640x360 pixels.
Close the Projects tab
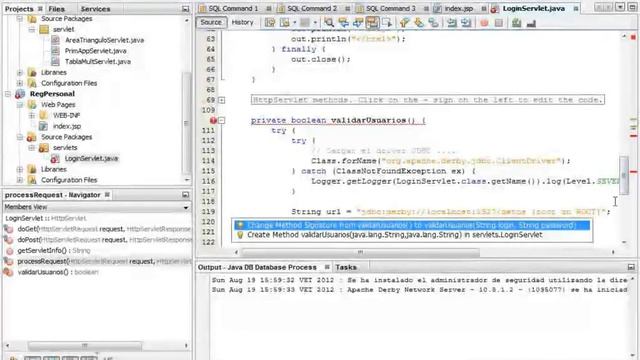pyautogui.click(x=40, y=9)
